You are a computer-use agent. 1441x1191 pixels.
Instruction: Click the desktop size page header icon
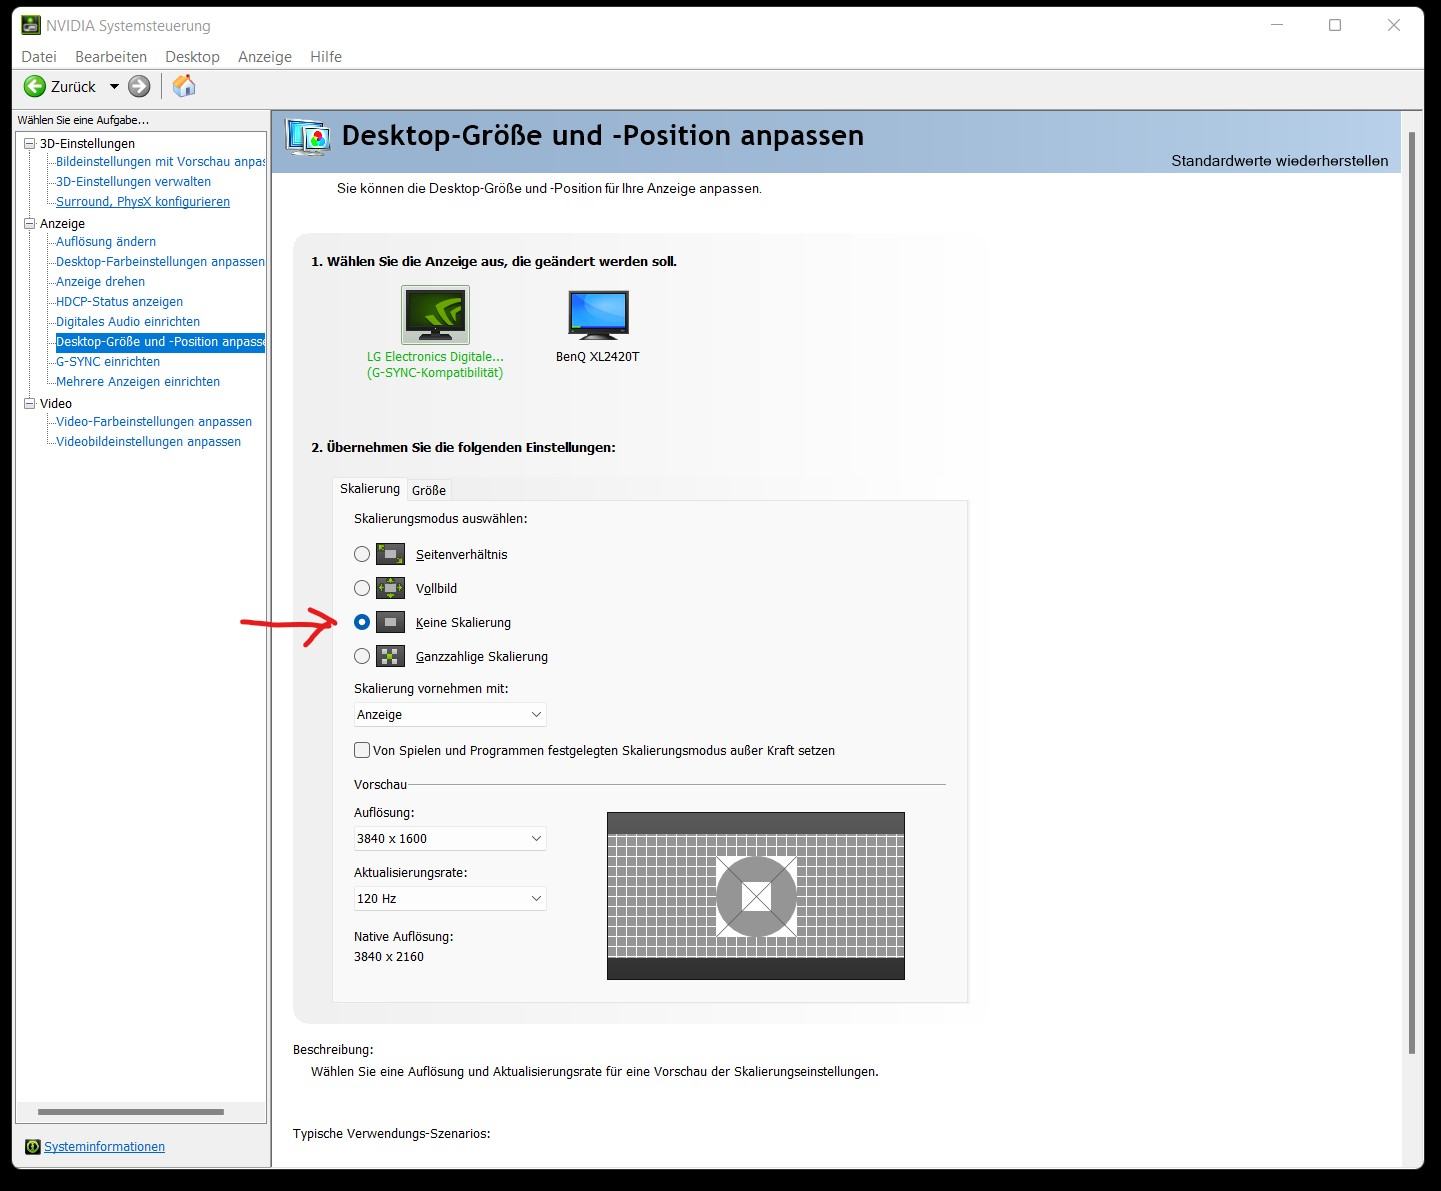308,136
